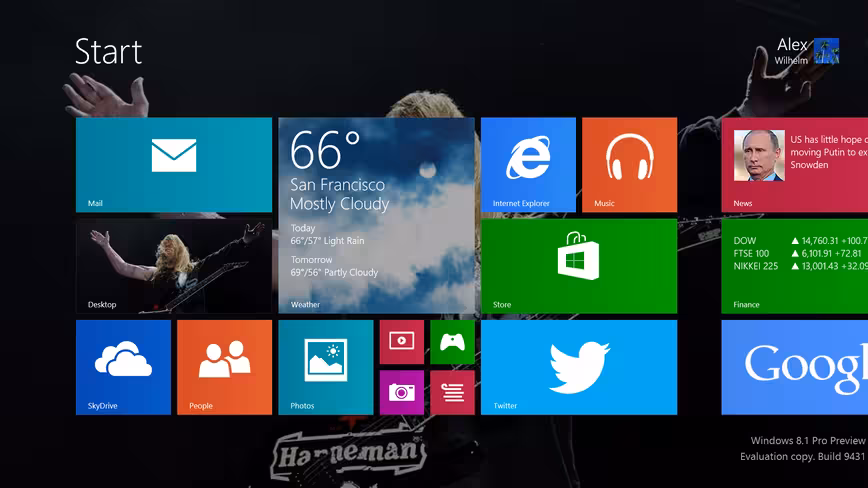Open the Weather tile for San Francisco
The image size is (868, 488).
pyautogui.click(x=376, y=215)
